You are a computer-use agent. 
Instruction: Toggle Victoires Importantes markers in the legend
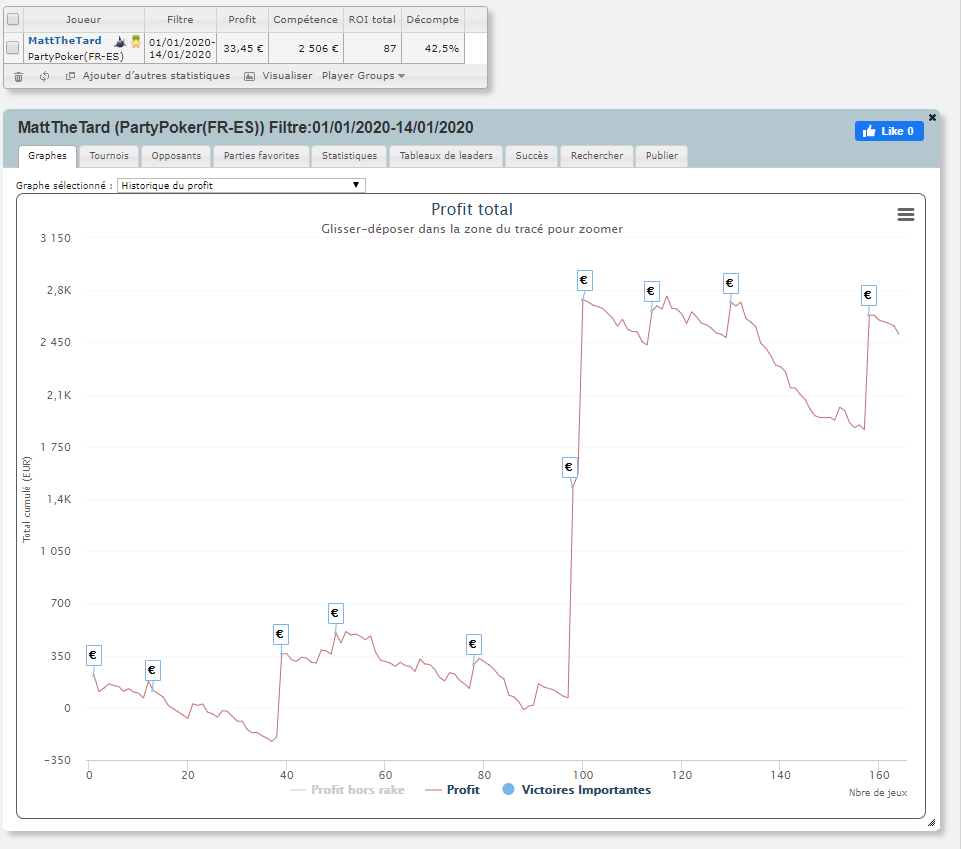577,790
